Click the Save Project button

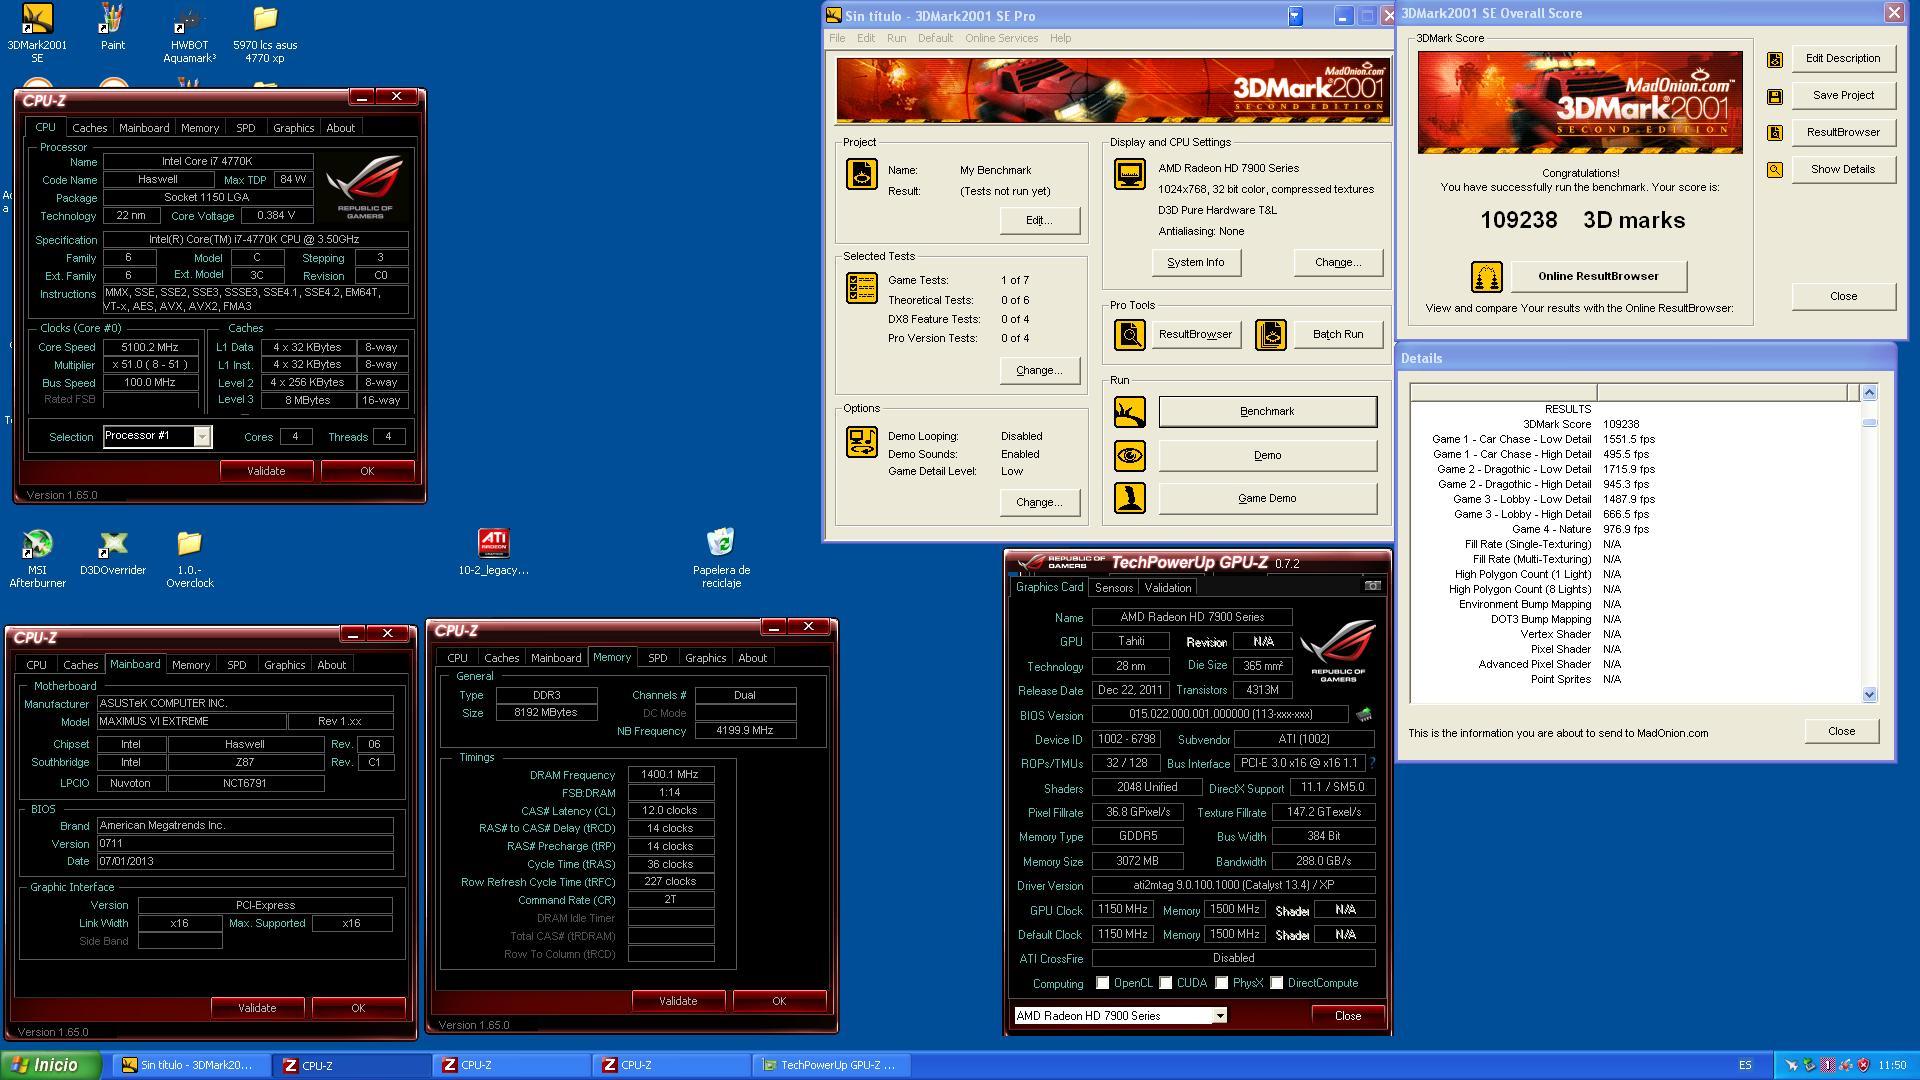click(x=1842, y=95)
